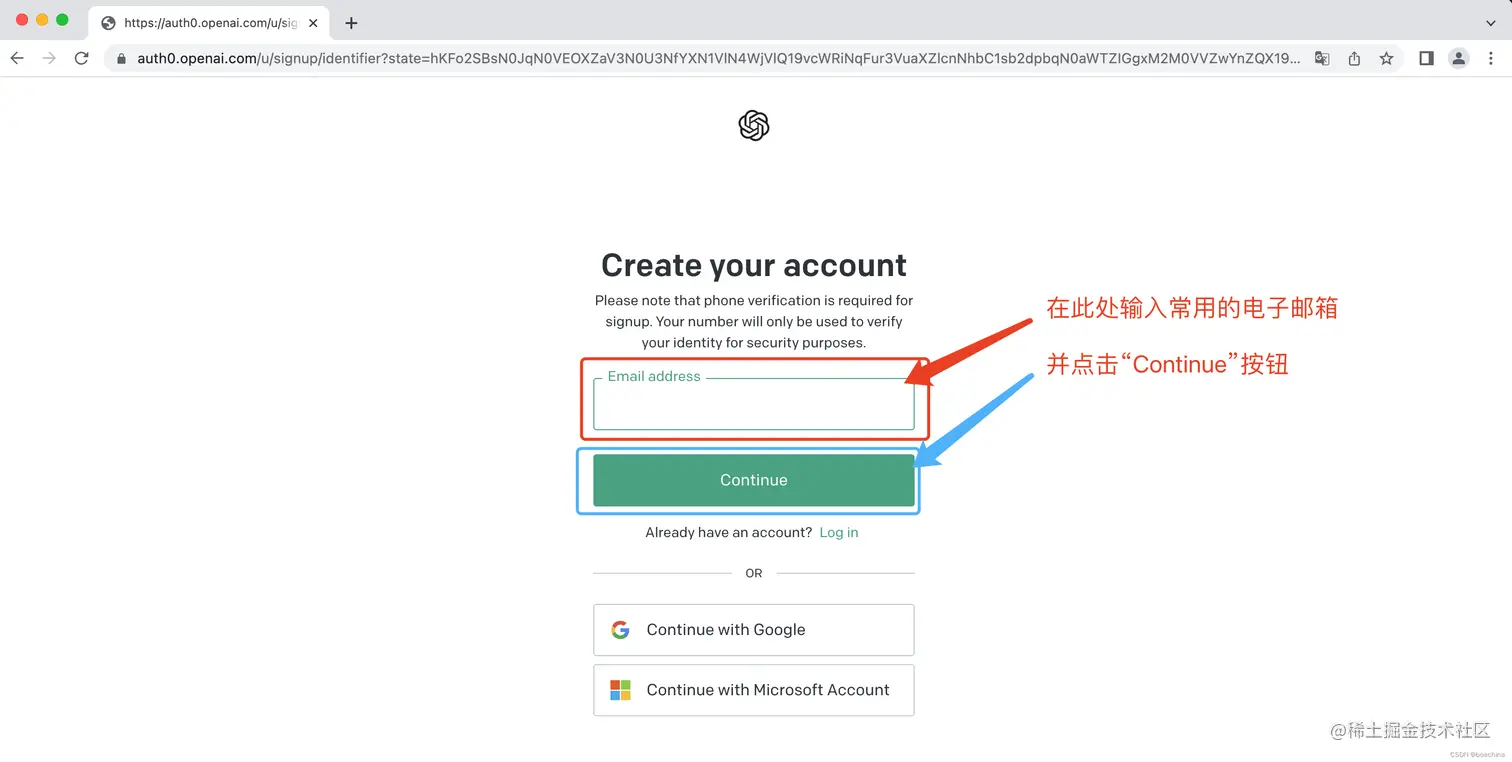Expand the tab search chevron

(x=1490, y=23)
